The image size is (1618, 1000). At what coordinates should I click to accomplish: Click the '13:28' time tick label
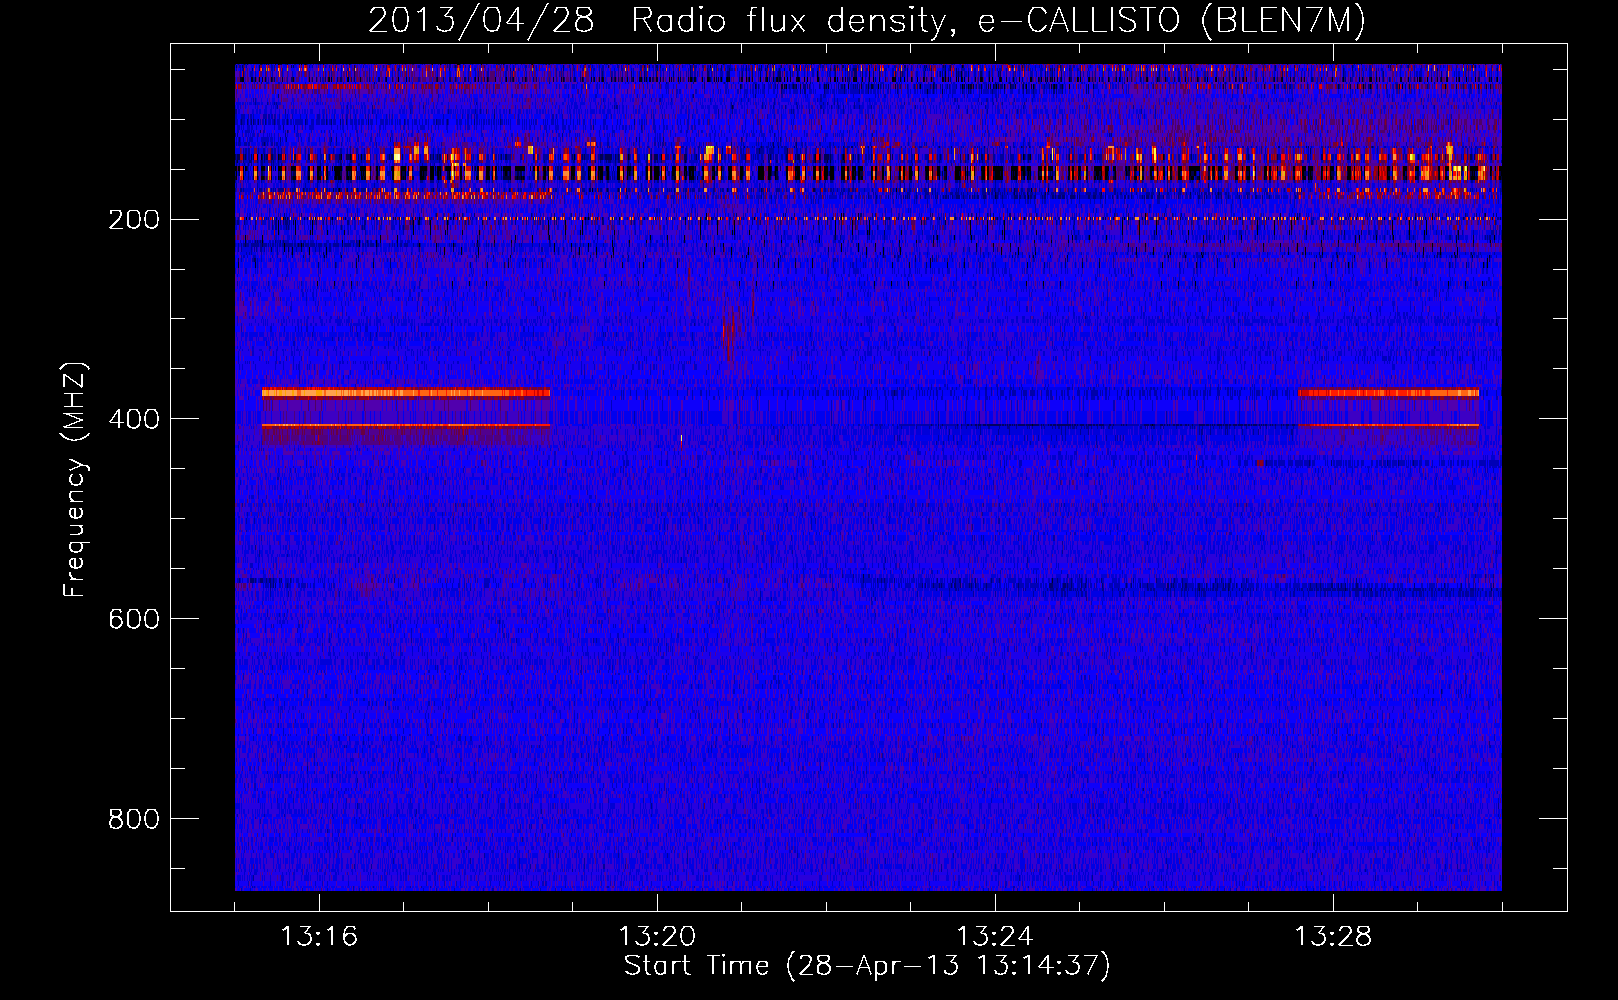[x=1333, y=936]
